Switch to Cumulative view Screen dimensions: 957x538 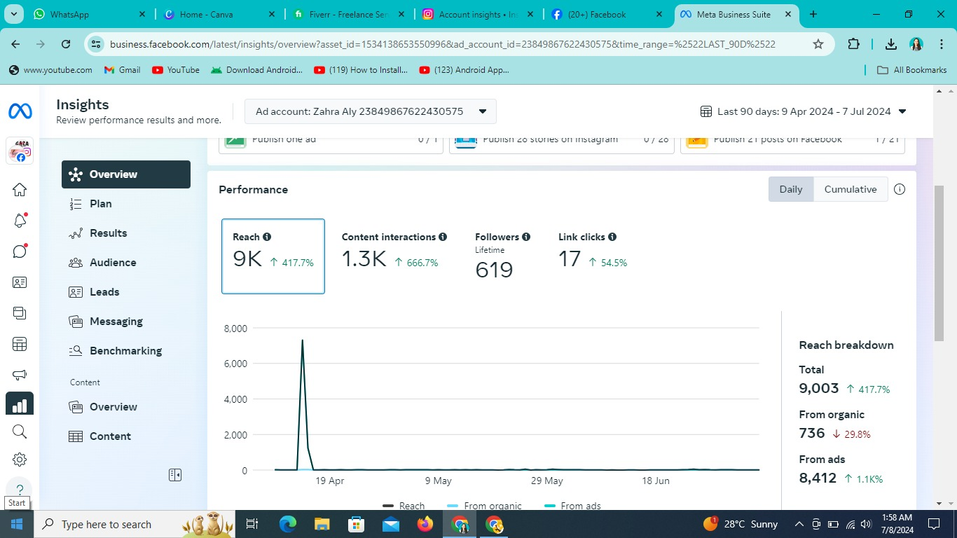click(850, 189)
